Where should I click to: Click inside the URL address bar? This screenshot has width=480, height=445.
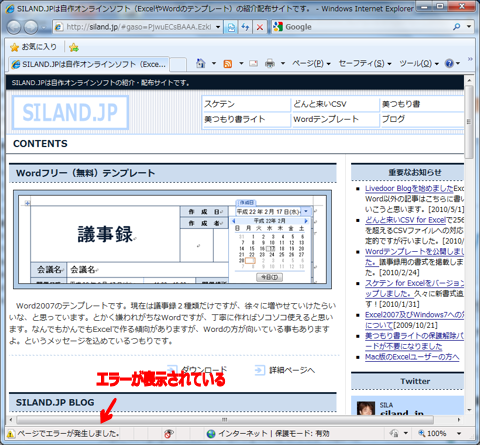[138, 27]
